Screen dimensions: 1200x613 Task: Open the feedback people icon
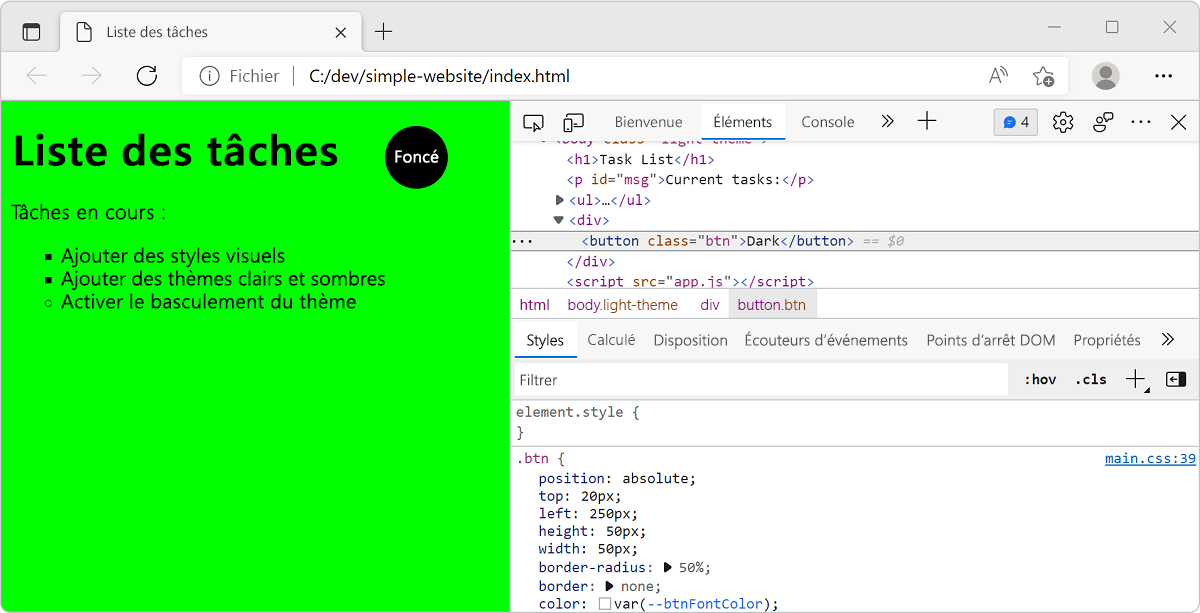click(1103, 122)
